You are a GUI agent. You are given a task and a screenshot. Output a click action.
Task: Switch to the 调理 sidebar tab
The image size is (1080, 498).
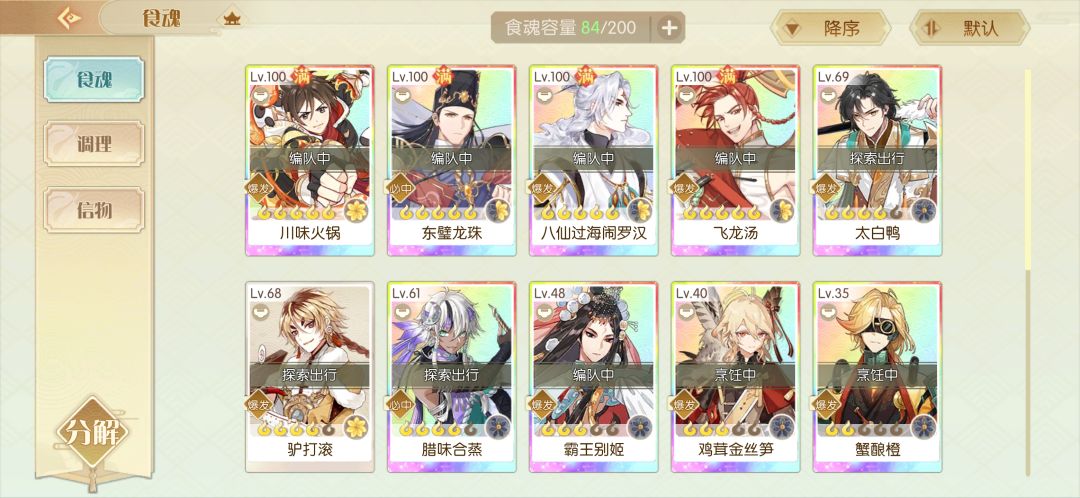94,144
